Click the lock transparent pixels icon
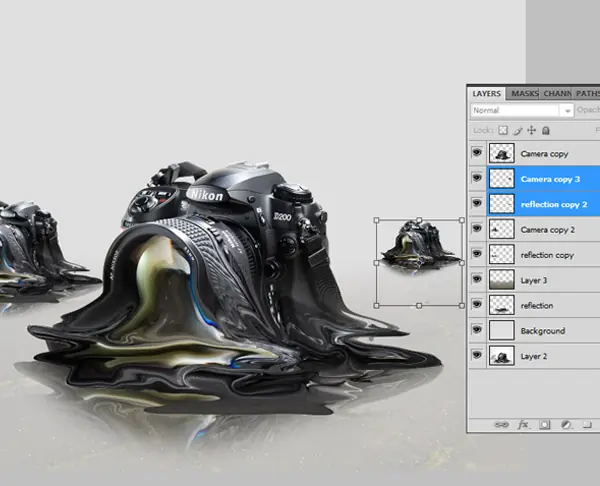The image size is (600, 486). 503,130
